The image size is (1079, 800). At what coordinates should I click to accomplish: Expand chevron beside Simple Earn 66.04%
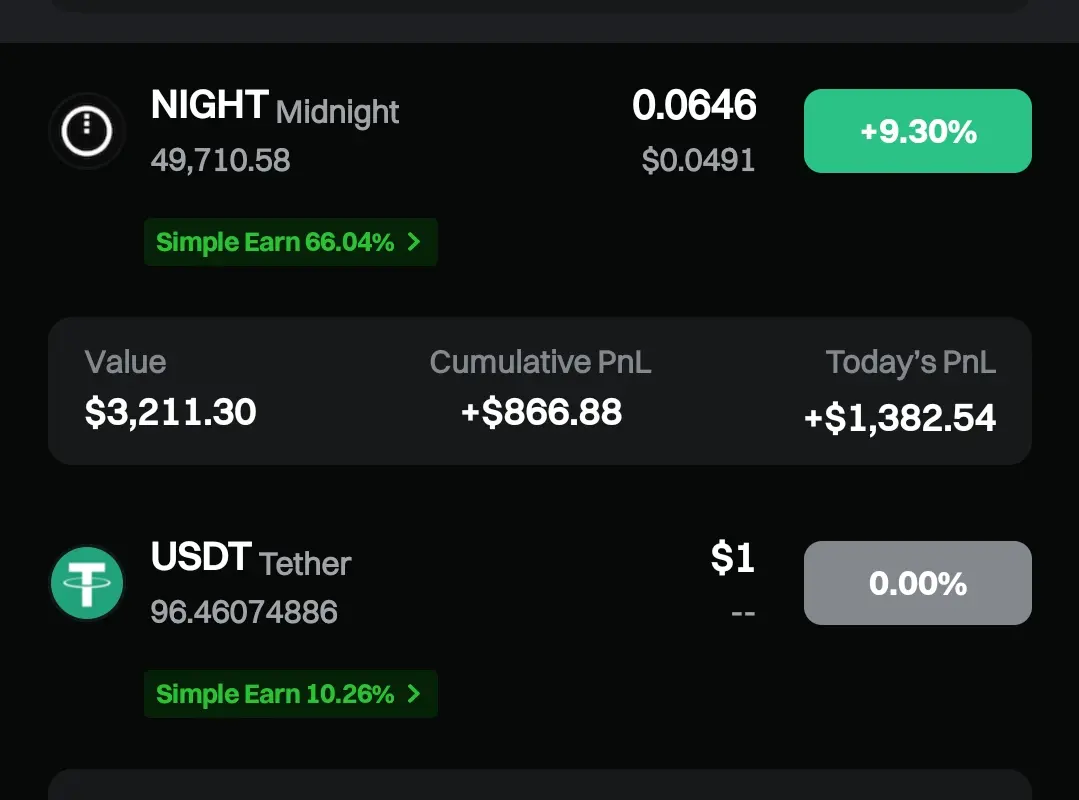pos(414,242)
